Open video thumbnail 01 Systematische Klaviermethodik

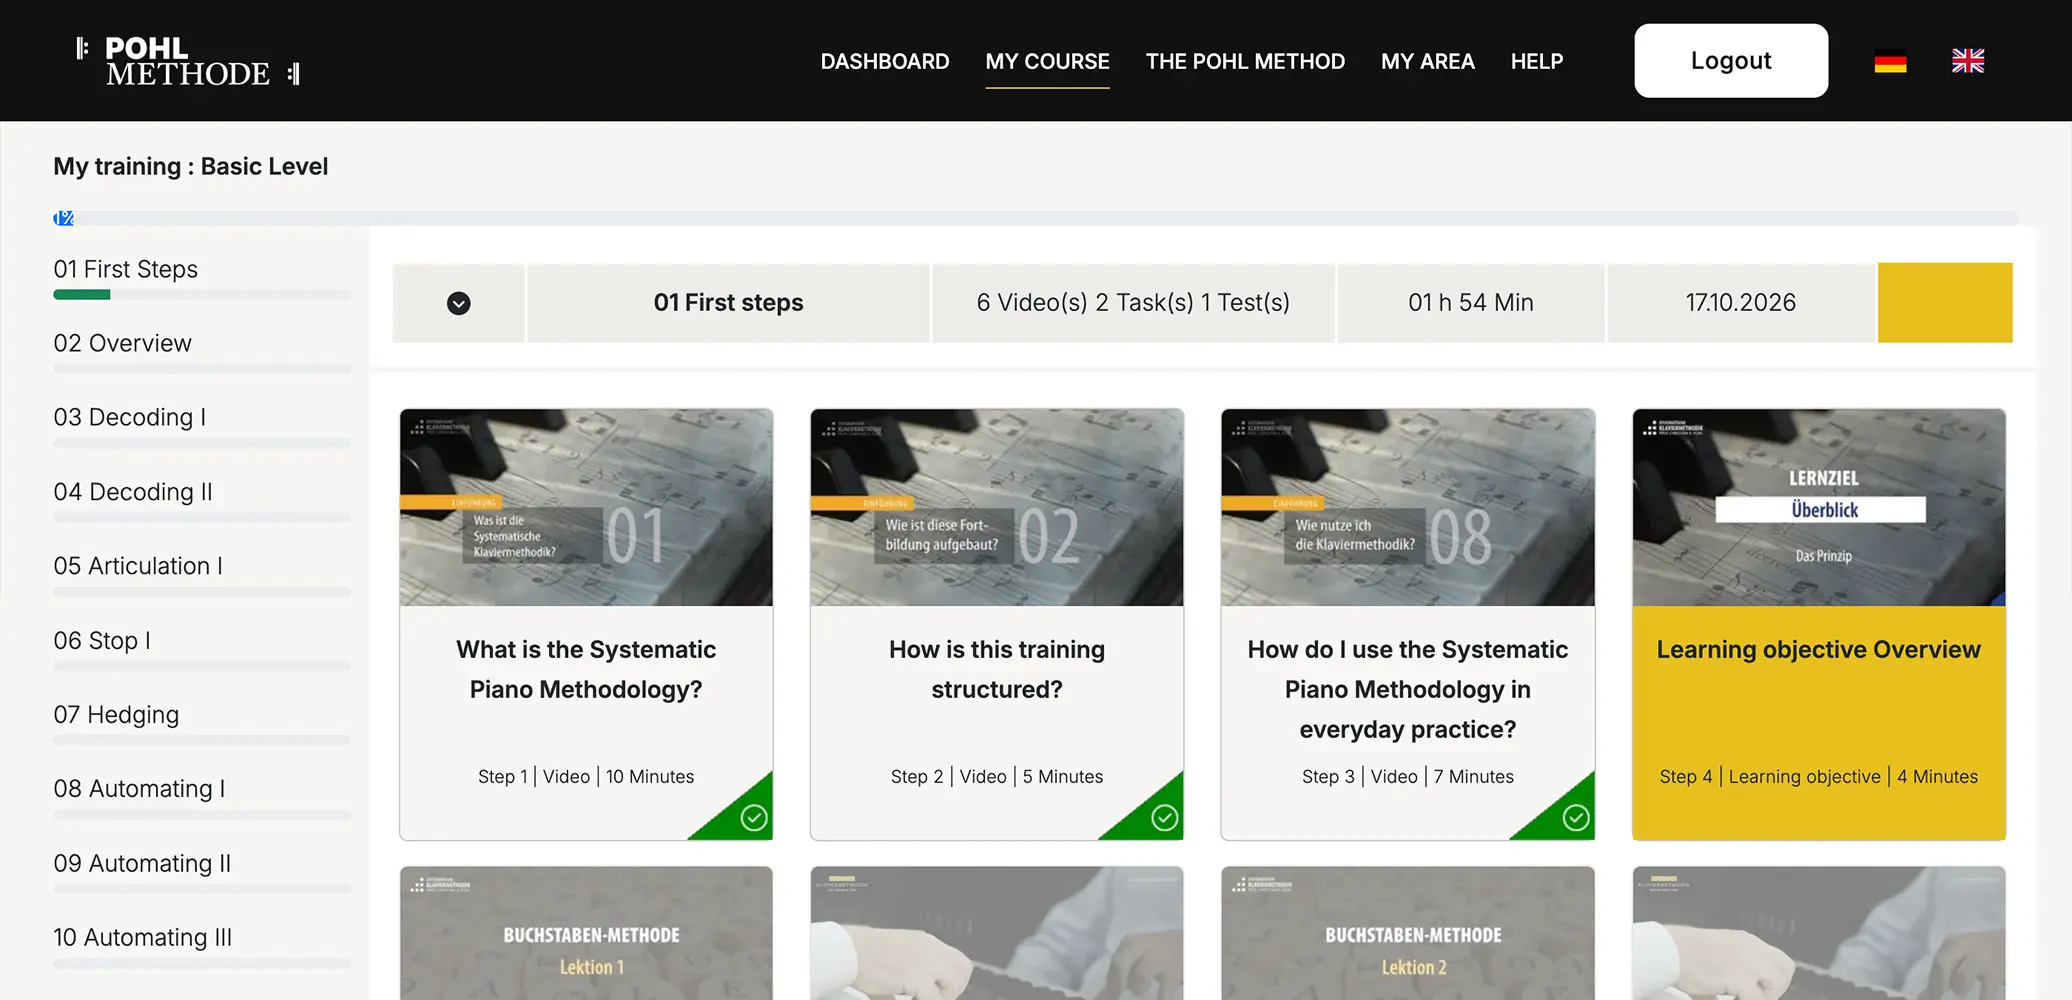586,507
